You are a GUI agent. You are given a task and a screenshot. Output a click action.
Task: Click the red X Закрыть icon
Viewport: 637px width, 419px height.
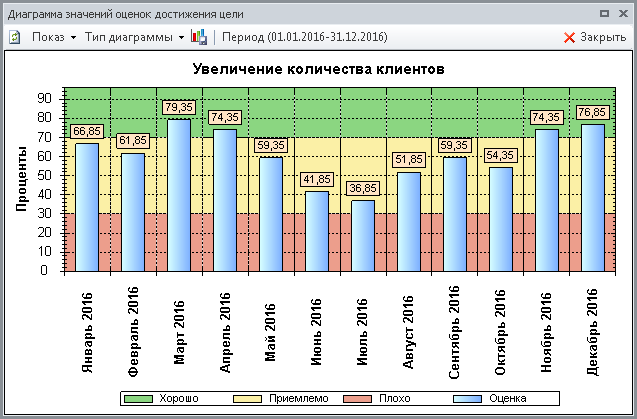point(570,37)
